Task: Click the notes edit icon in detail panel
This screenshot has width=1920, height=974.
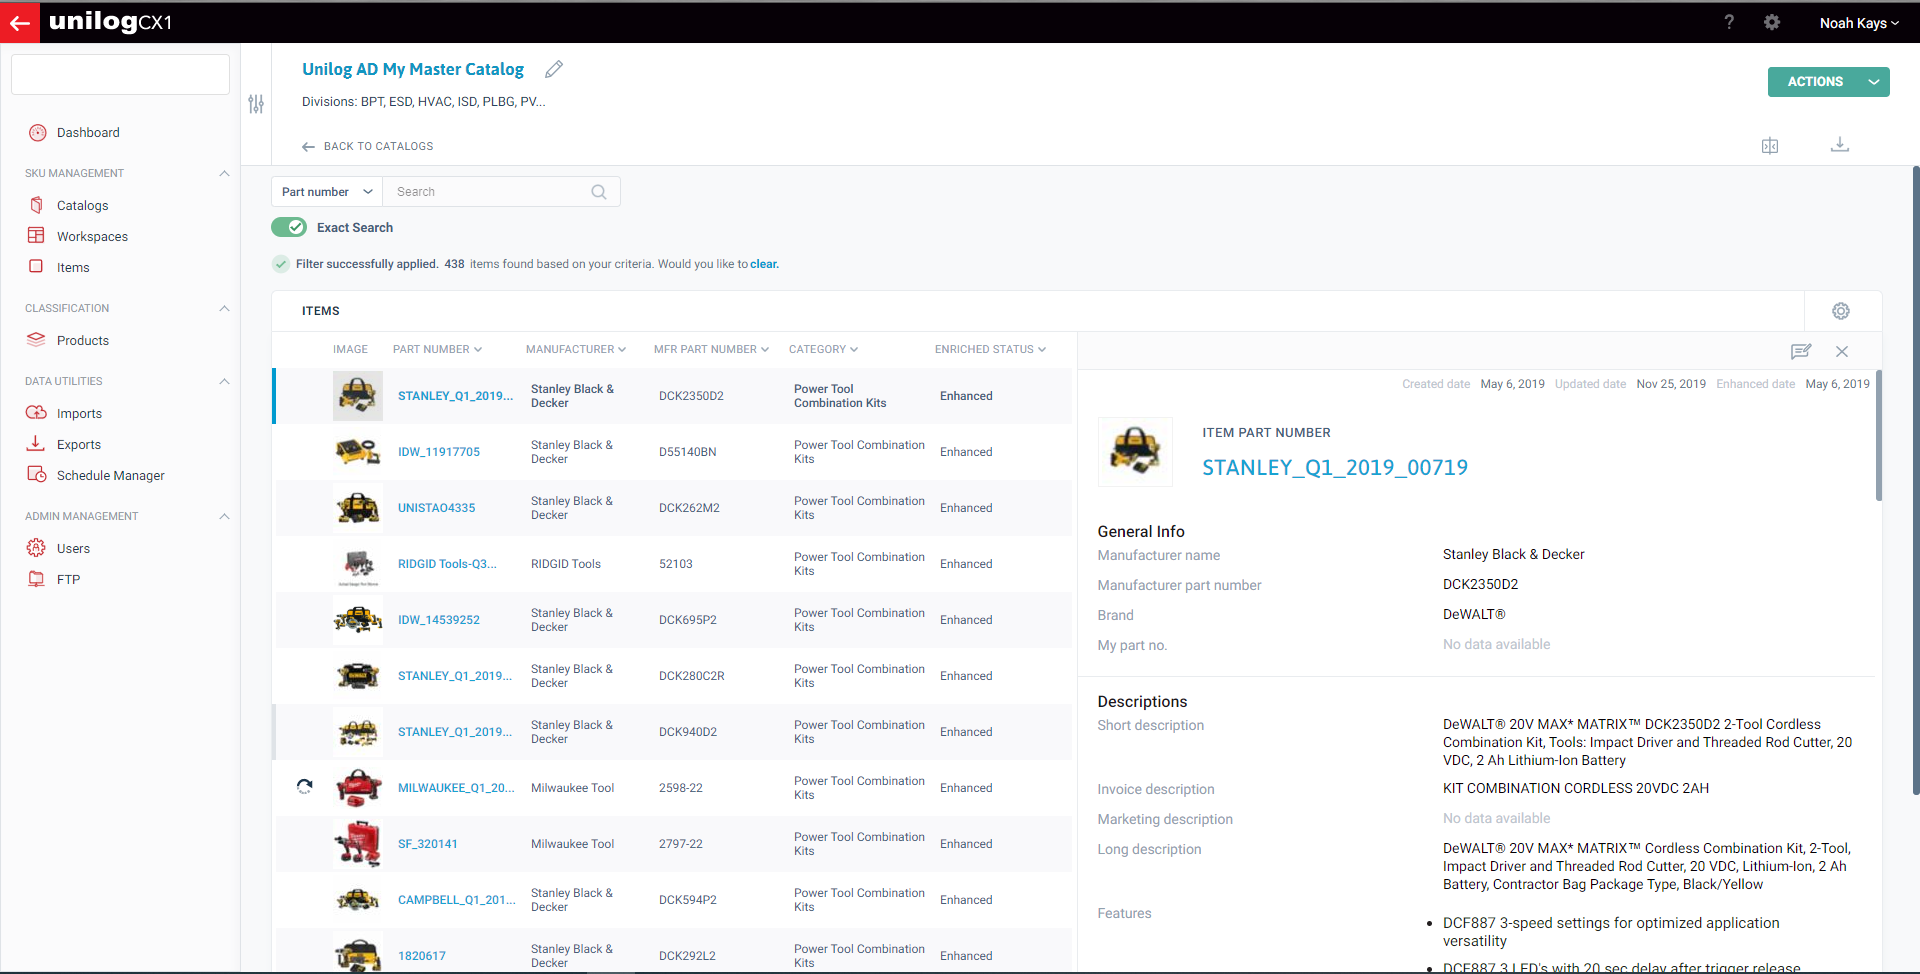Action: coord(1801,351)
